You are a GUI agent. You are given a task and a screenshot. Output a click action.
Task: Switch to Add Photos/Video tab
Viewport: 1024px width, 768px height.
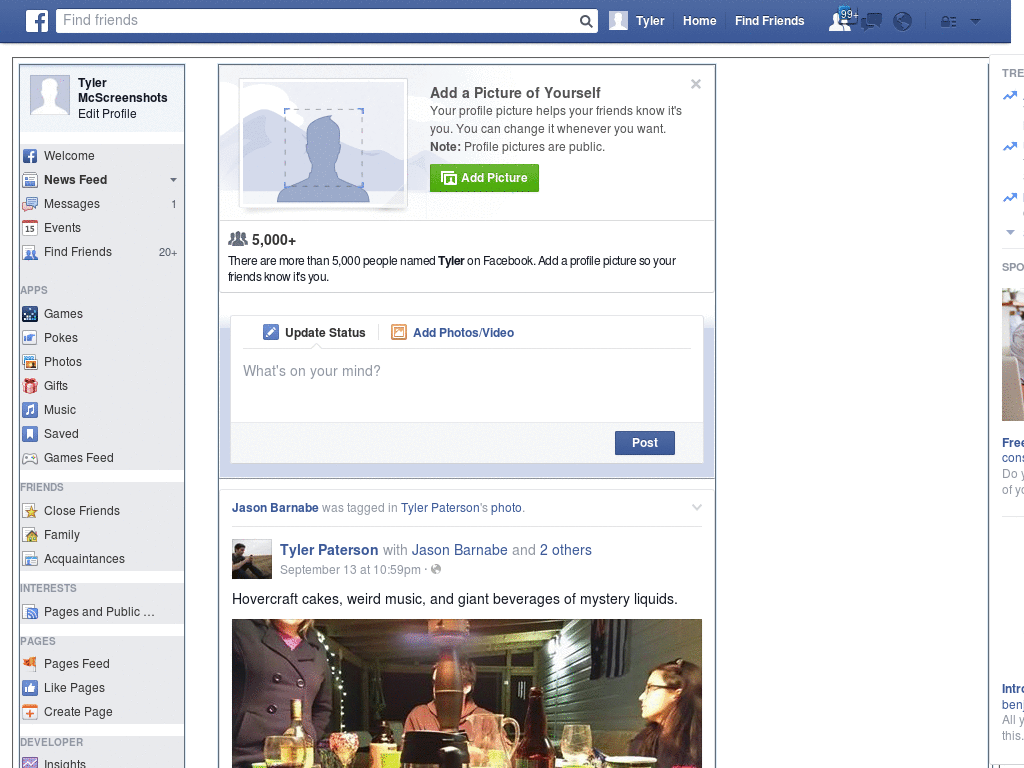453,332
